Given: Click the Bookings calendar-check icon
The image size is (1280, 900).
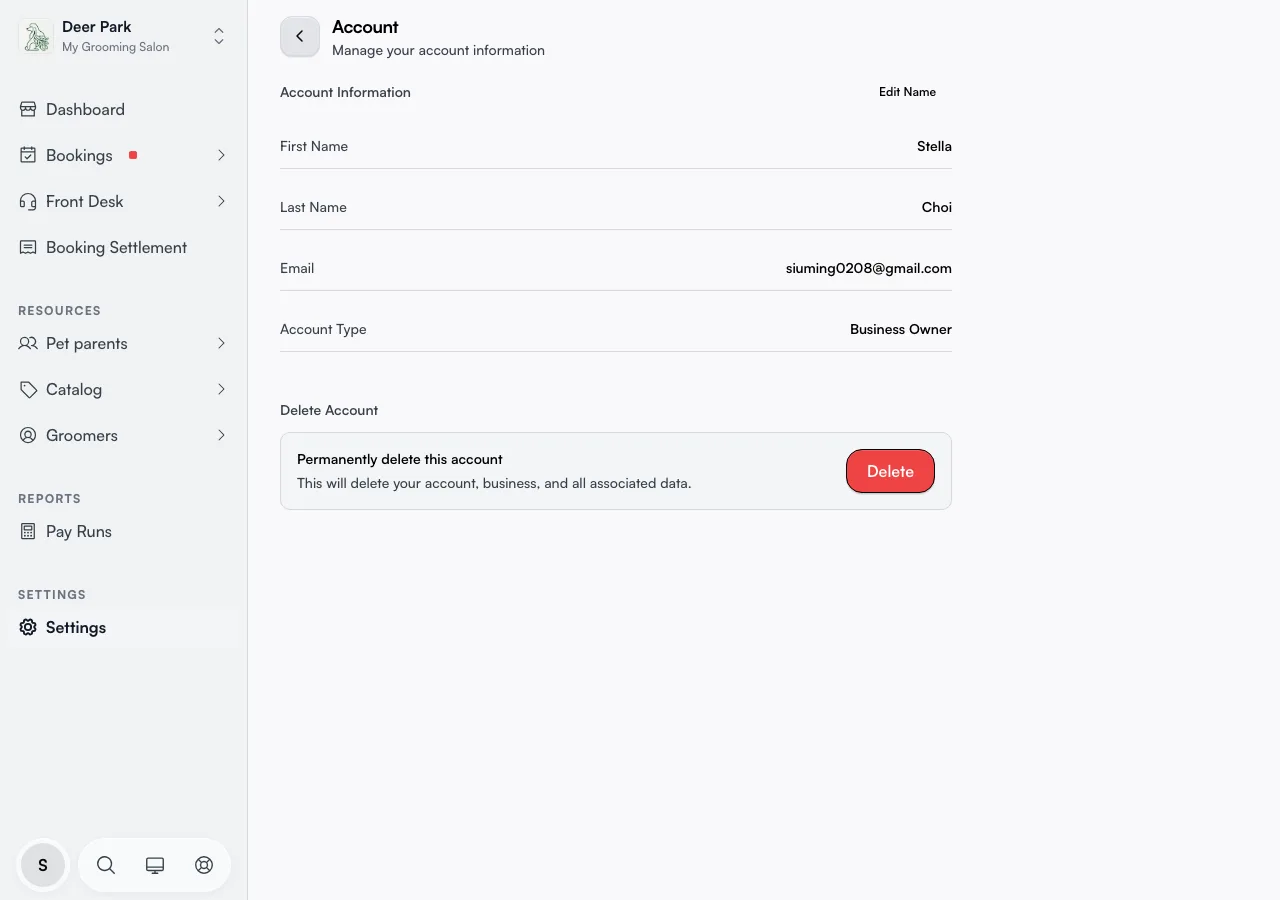Looking at the screenshot, I should 28,155.
